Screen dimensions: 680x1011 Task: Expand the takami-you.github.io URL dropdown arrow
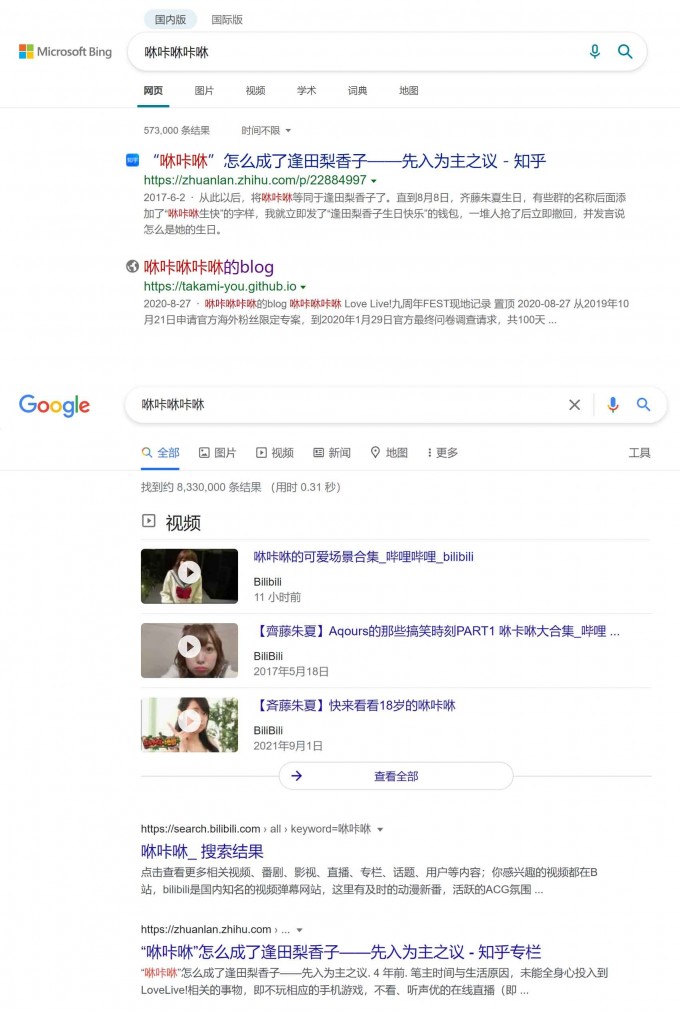pyautogui.click(x=303, y=288)
